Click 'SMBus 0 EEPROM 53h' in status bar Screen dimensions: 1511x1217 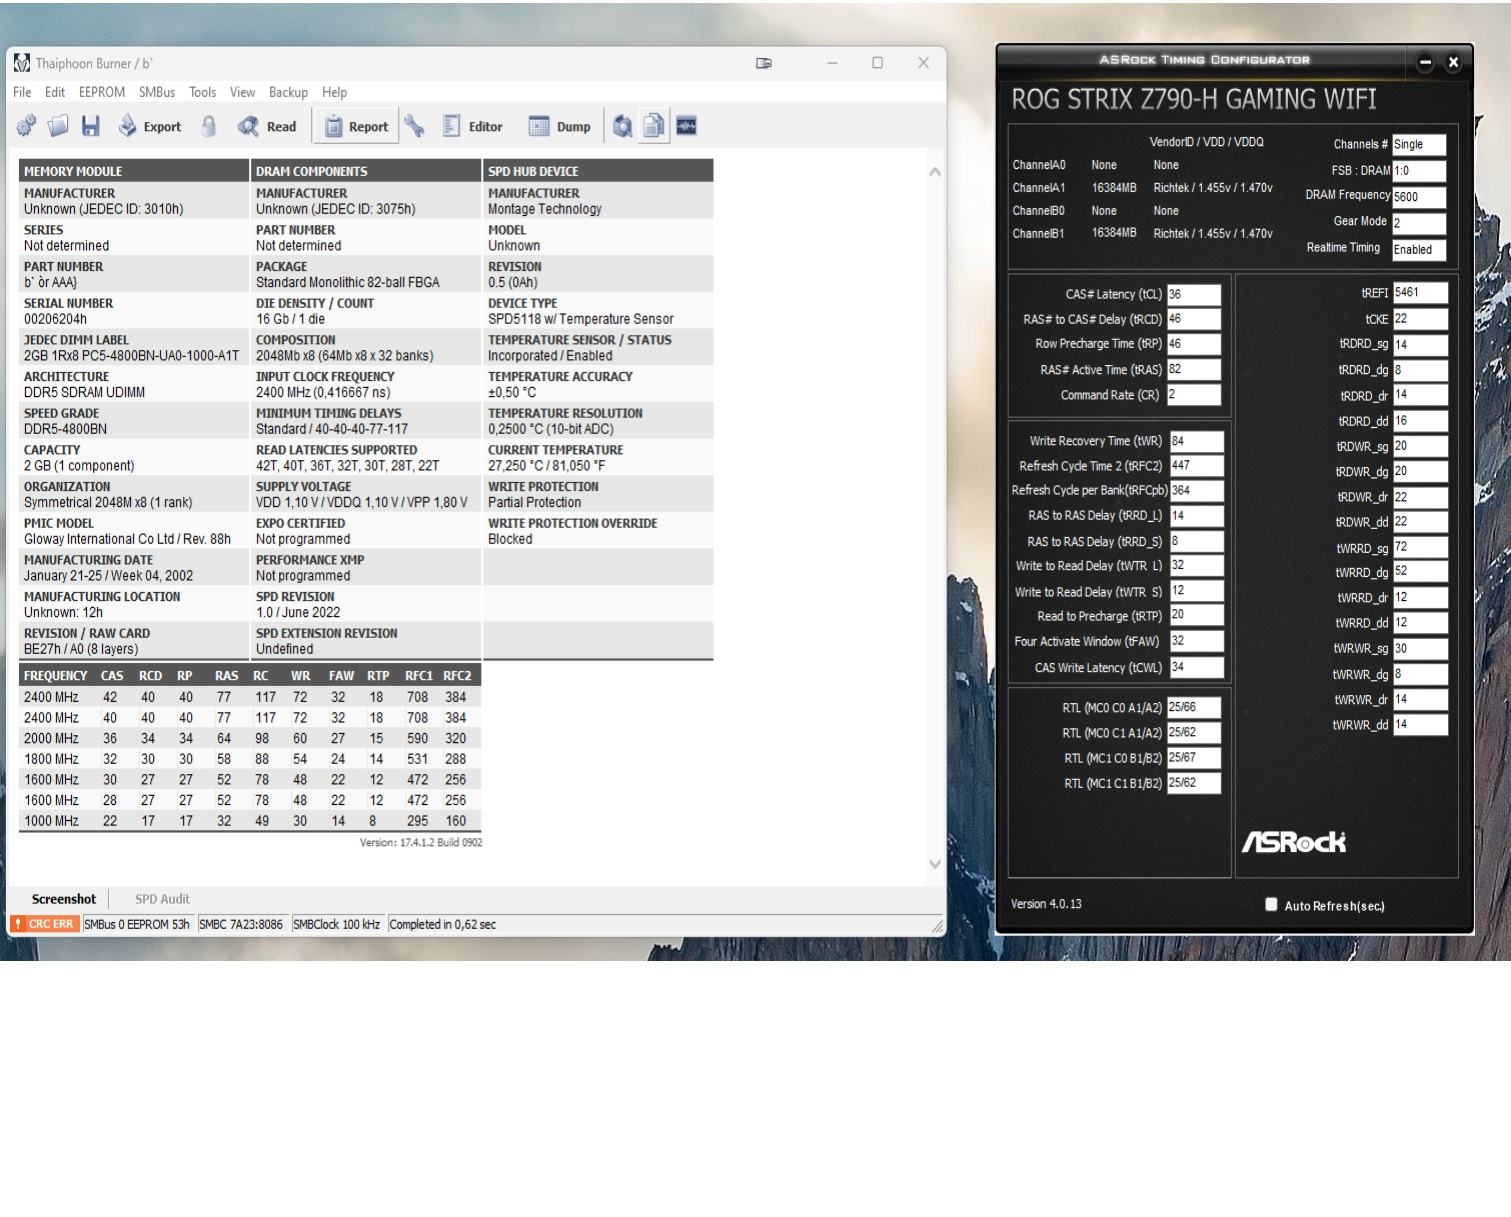click(x=137, y=924)
